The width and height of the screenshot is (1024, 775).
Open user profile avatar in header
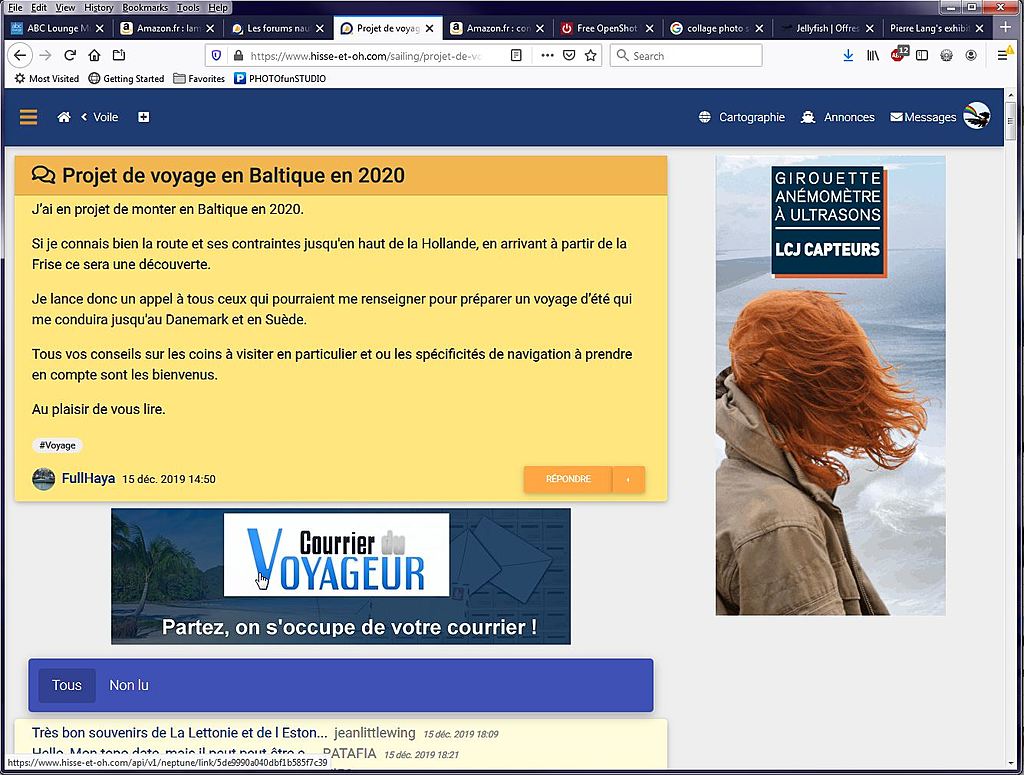976,116
